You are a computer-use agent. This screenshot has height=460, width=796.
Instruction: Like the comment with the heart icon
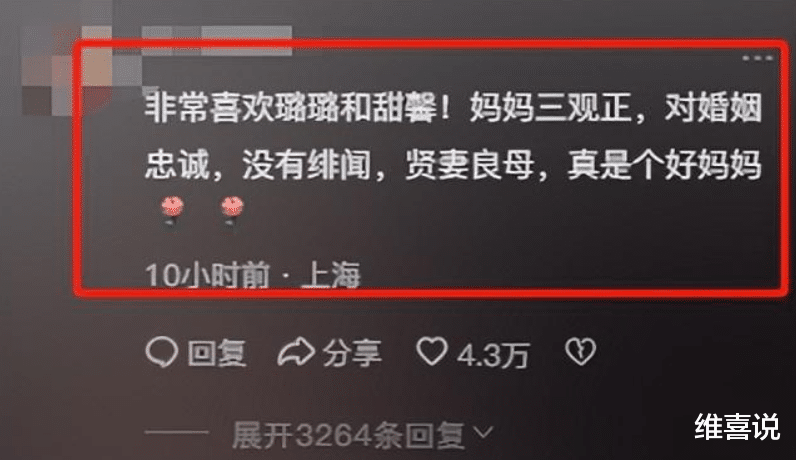pyautogui.click(x=432, y=351)
